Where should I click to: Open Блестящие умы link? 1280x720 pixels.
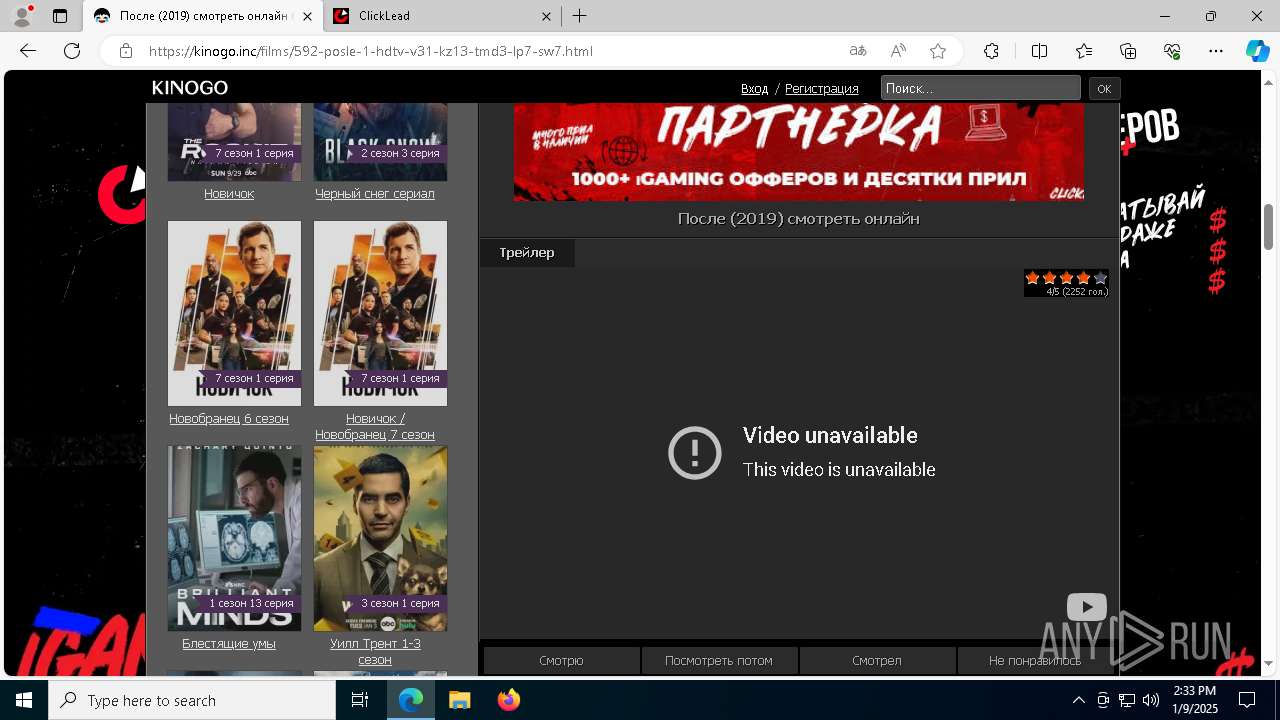pos(229,644)
